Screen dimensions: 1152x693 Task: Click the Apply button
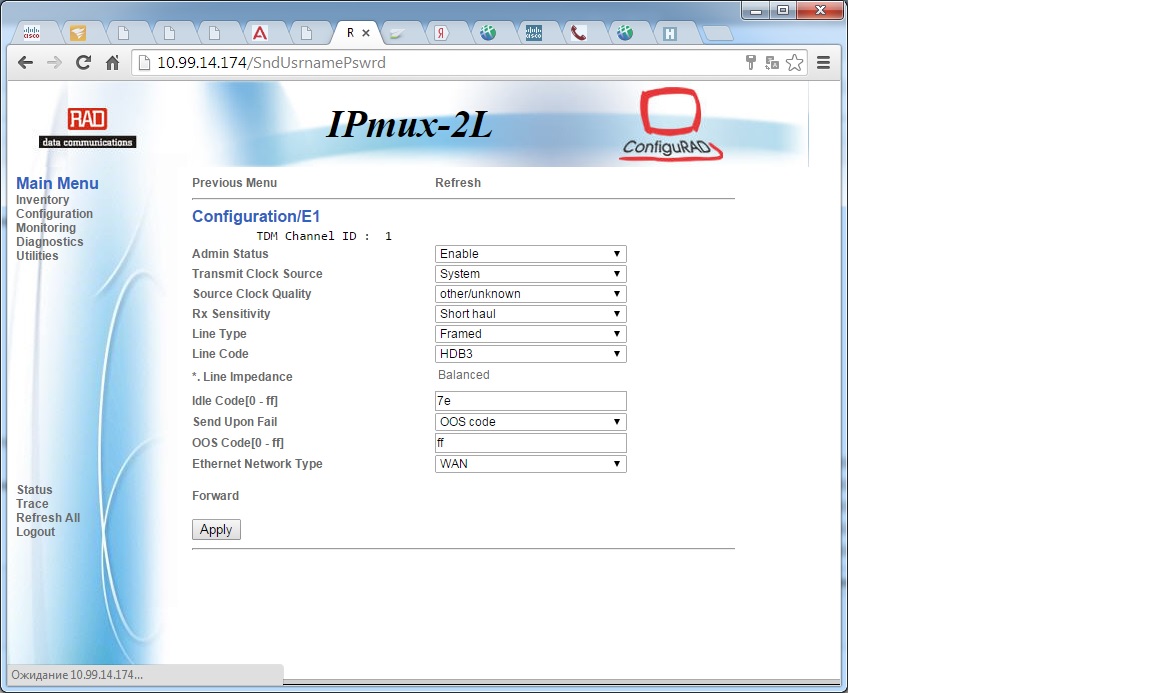coord(216,530)
